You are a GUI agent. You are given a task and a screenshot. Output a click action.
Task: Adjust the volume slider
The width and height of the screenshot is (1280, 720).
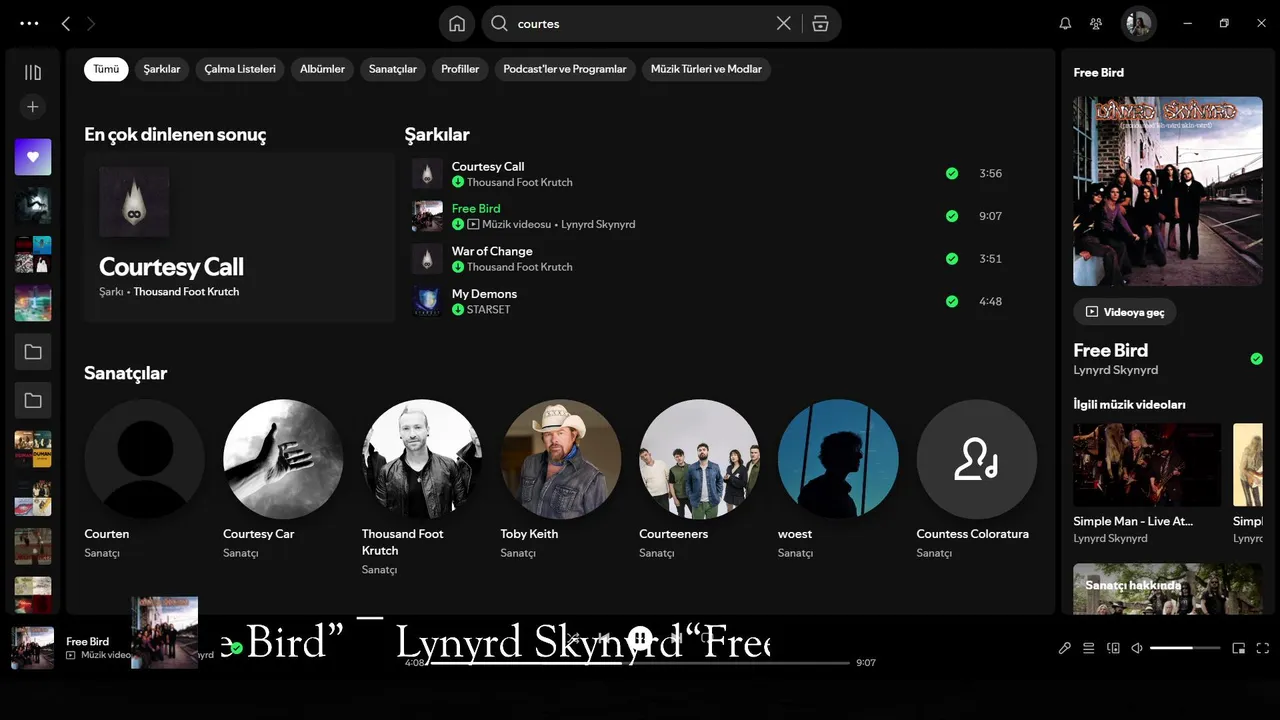(1185, 648)
